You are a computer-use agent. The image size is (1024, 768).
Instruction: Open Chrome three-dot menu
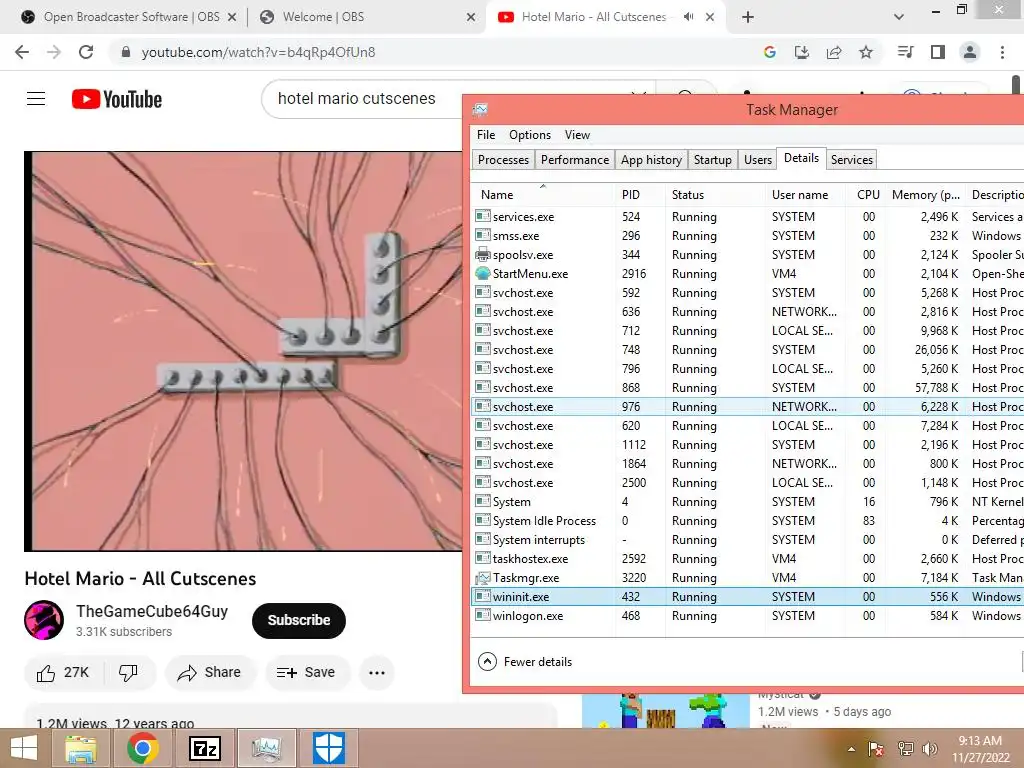click(1002, 52)
